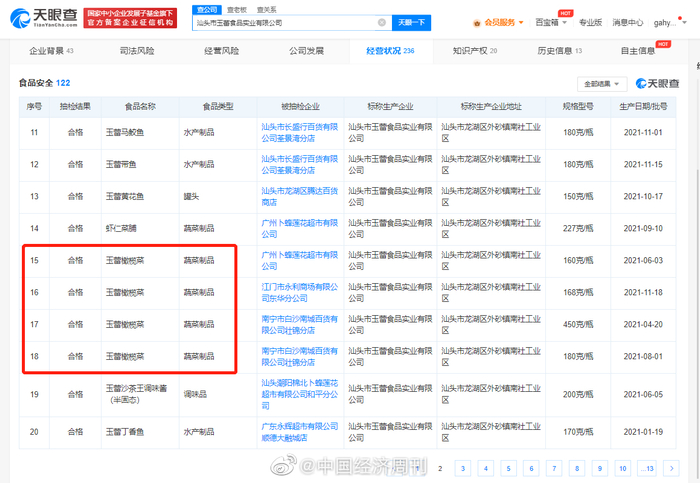Select the 227克/瓶 specification cell
Viewport: 700px width, 483px height.
click(578, 229)
